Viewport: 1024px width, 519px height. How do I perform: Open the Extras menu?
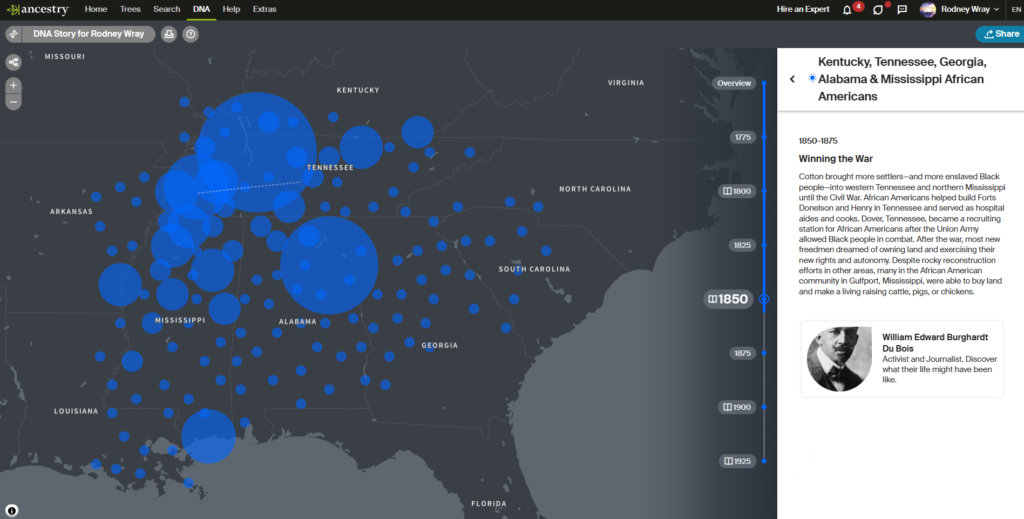[264, 9]
